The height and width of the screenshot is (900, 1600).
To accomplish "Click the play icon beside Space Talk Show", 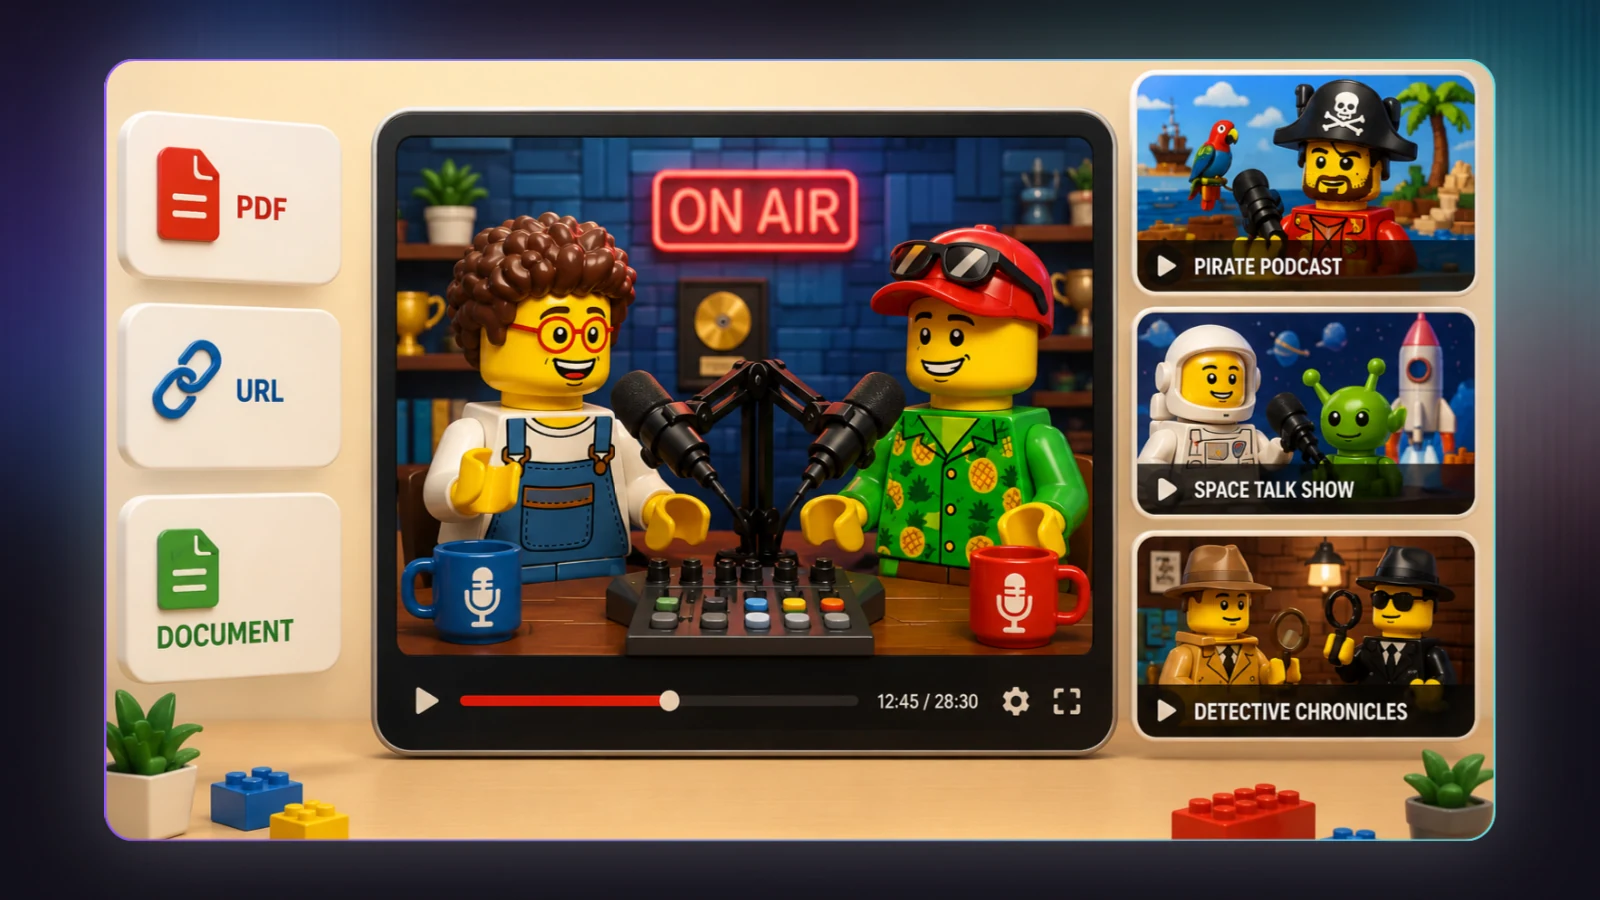I will pos(1166,489).
